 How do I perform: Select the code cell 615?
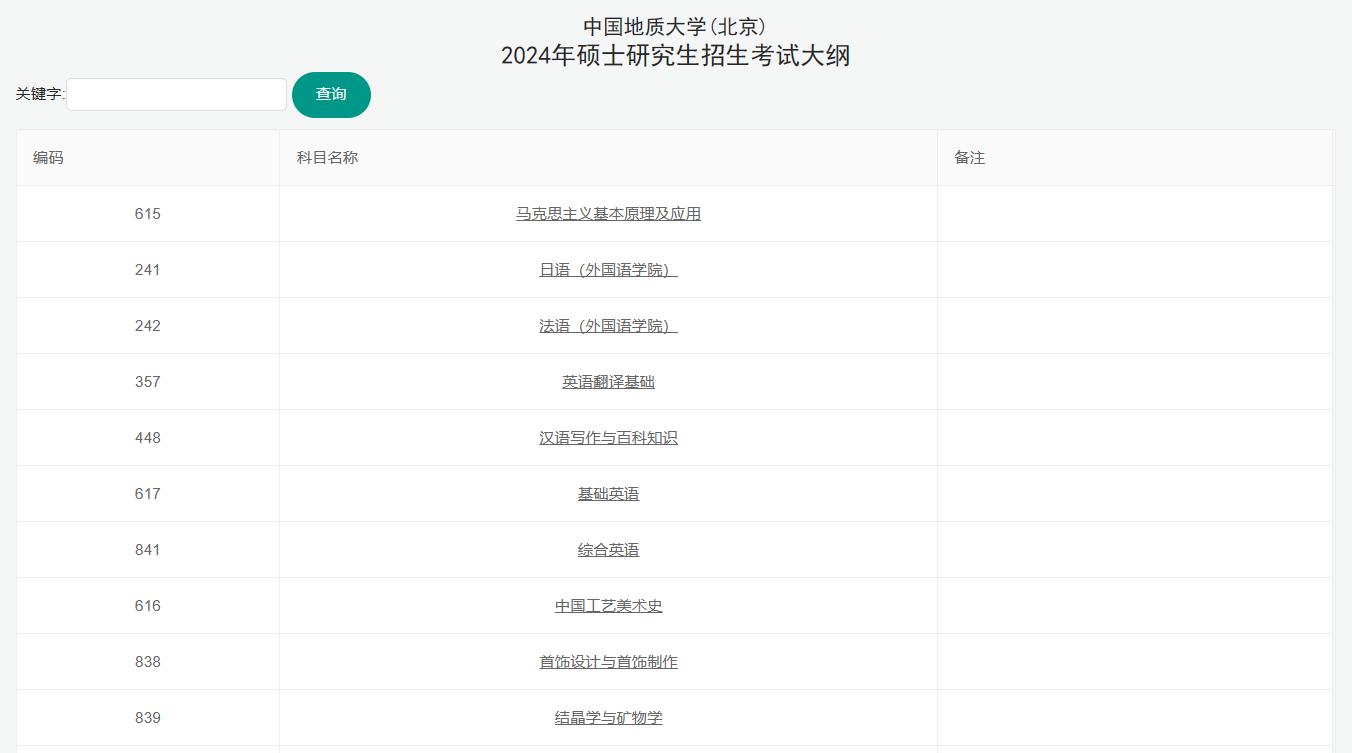tap(148, 214)
